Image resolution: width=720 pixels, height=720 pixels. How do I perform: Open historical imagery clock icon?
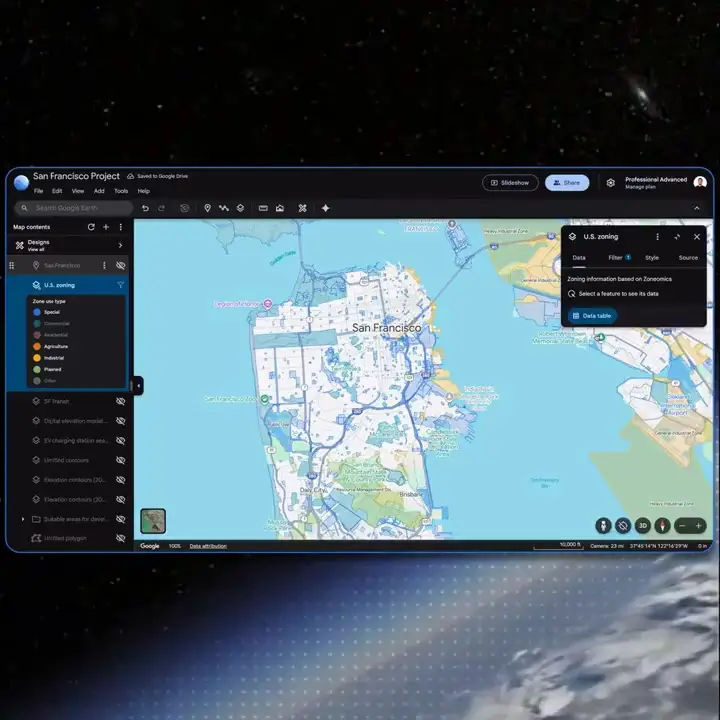point(185,208)
